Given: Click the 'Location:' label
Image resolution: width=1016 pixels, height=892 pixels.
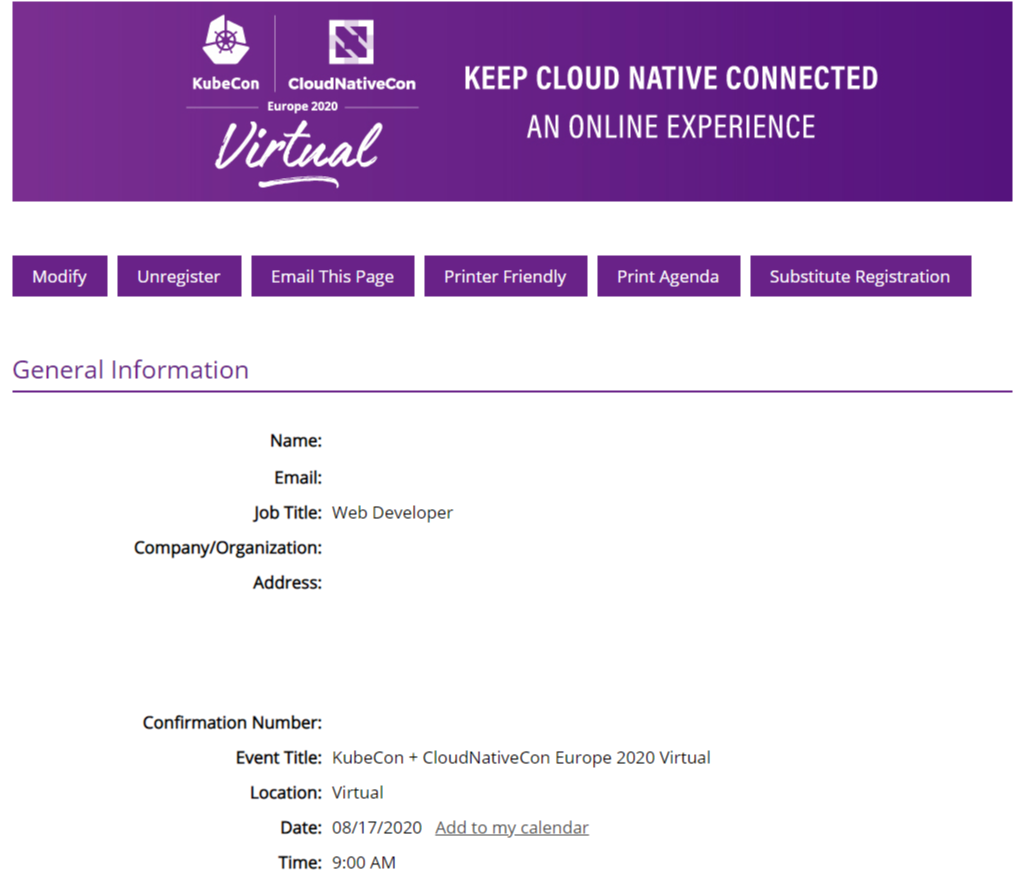Looking at the screenshot, I should pyautogui.click(x=286, y=792).
